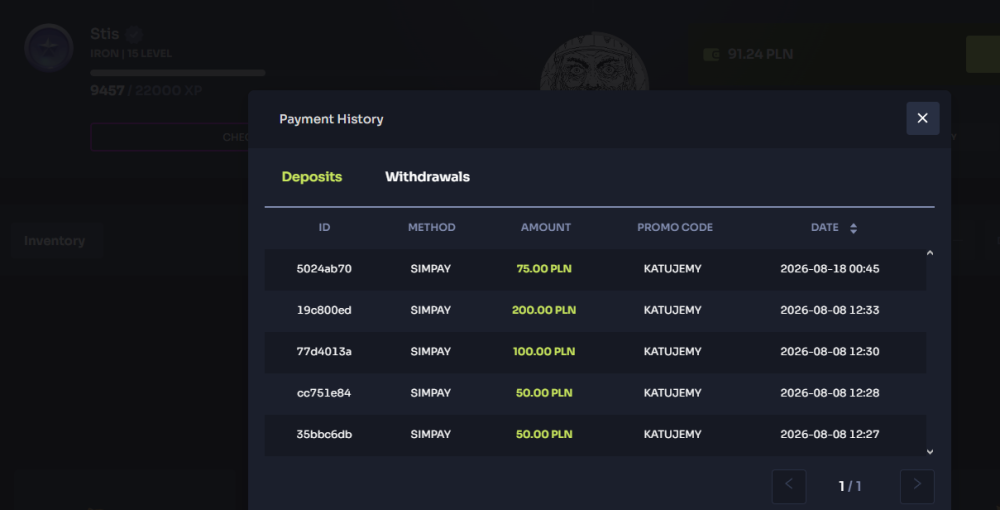Viewport: 1000px width, 510px height.
Task: Click KATUJEMY promo code in row 19c800ed
Action: tap(672, 310)
